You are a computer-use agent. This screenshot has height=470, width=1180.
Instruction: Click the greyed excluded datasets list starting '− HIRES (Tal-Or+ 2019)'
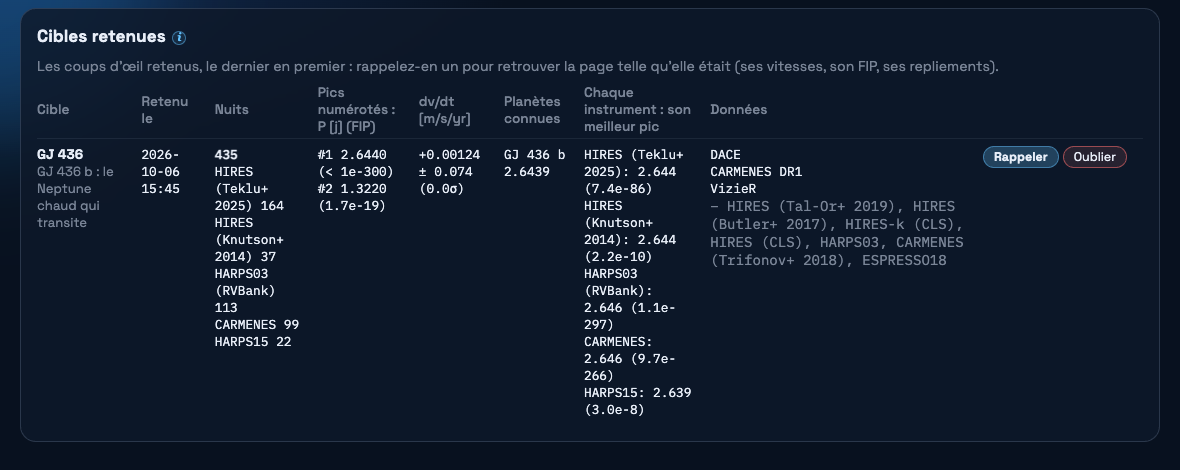pyautogui.click(x=837, y=233)
